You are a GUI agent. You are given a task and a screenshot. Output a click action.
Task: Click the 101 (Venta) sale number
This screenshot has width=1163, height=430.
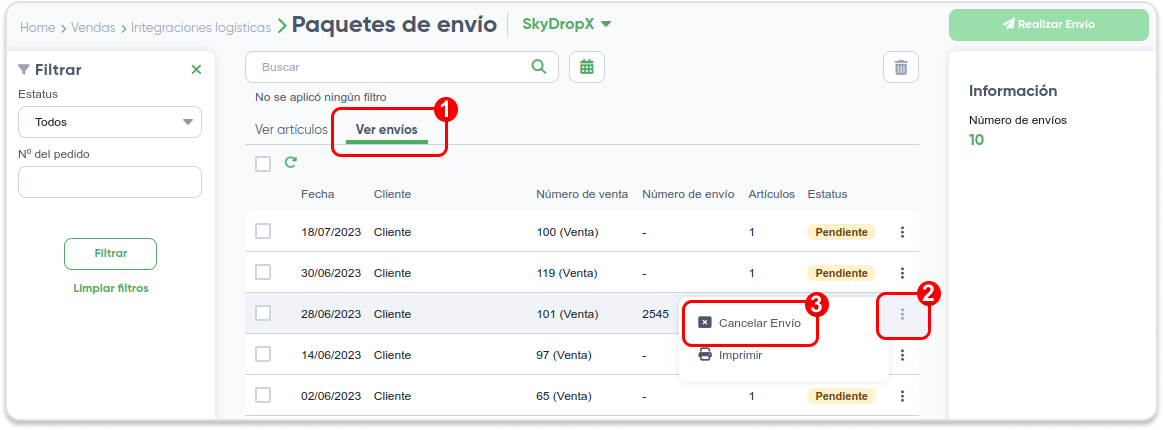point(567,314)
